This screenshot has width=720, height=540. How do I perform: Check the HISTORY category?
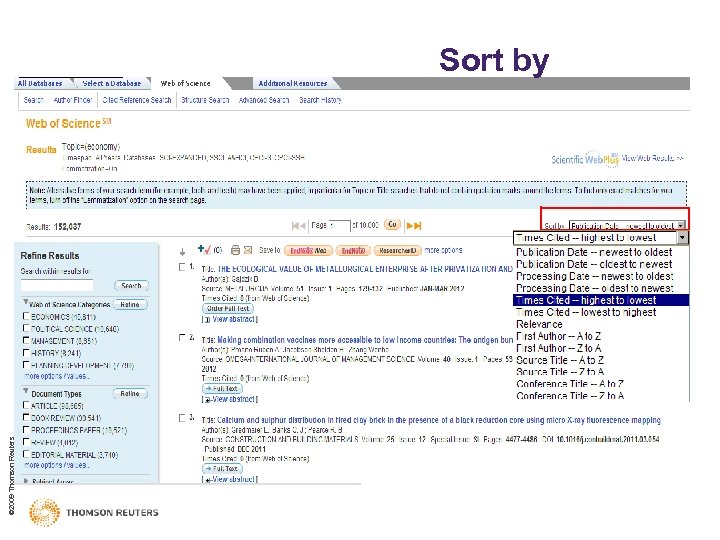point(26,353)
